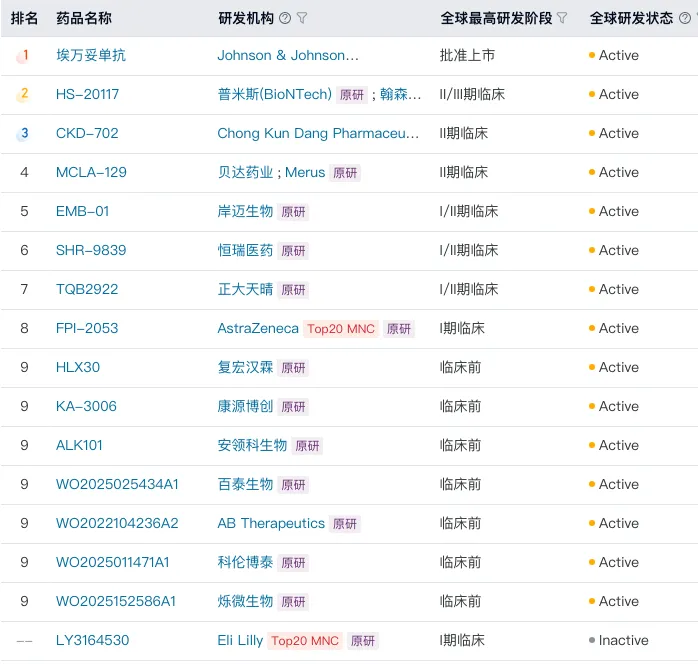
Task: Click the 原研 tag next to AB Therapeutics
Action: click(x=345, y=524)
